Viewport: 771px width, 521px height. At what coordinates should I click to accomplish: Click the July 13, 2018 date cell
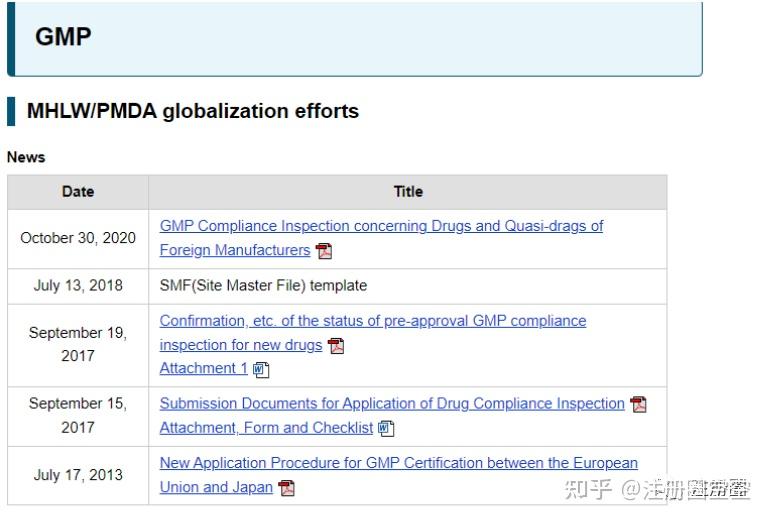[x=78, y=285]
